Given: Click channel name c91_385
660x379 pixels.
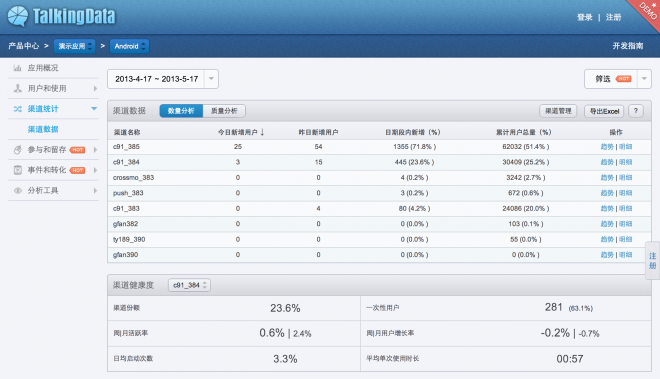Looking at the screenshot, I should click(x=126, y=147).
